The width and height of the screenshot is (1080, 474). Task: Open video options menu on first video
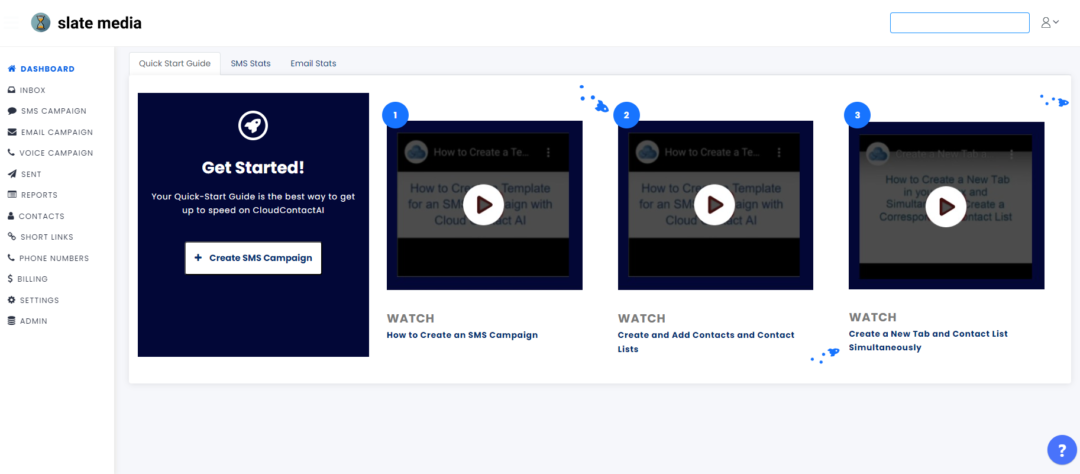tap(548, 152)
